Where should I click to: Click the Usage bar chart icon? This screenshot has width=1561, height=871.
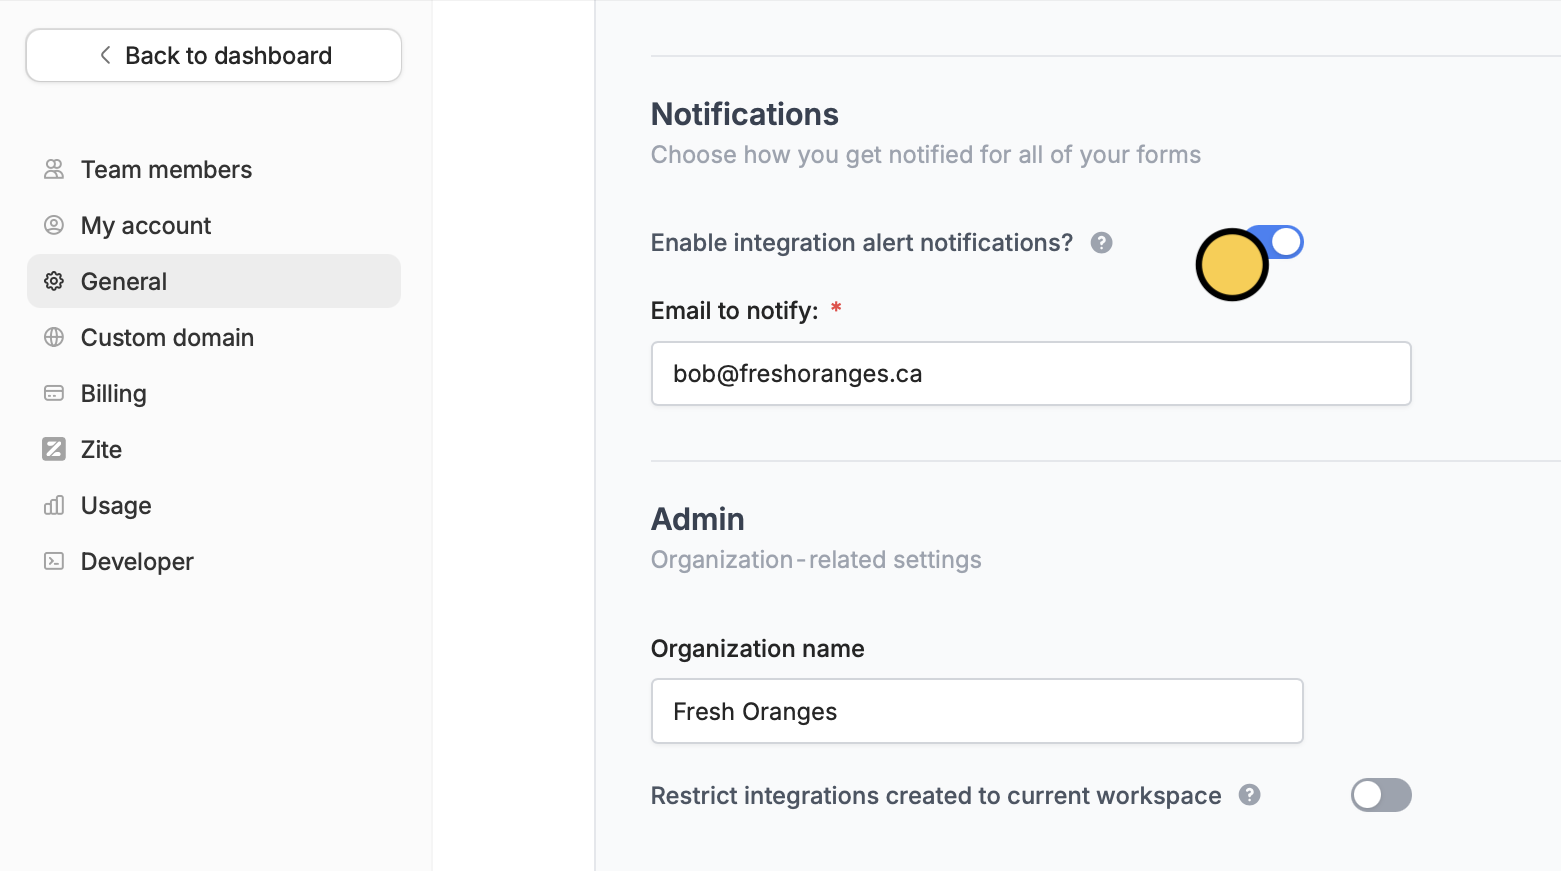(54, 505)
